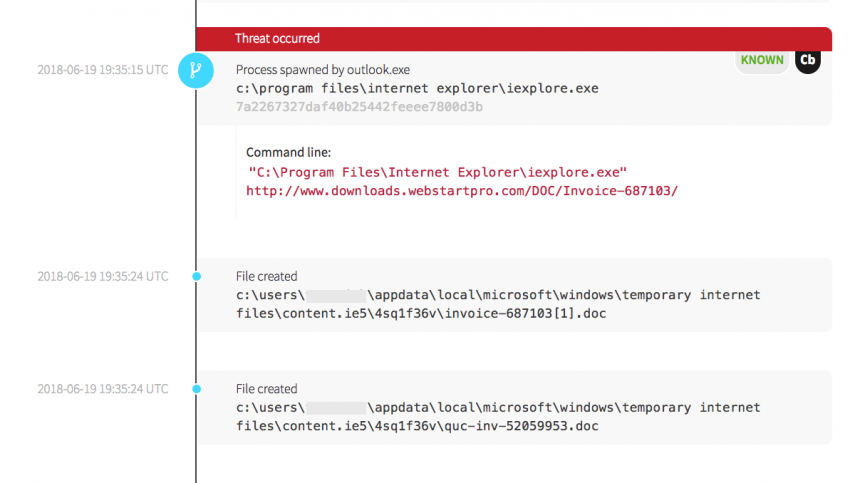Viewport: 865px width, 483px height.
Task: Click timeline dot for quc-inv-52059953.doc event
Action: click(x=196, y=389)
